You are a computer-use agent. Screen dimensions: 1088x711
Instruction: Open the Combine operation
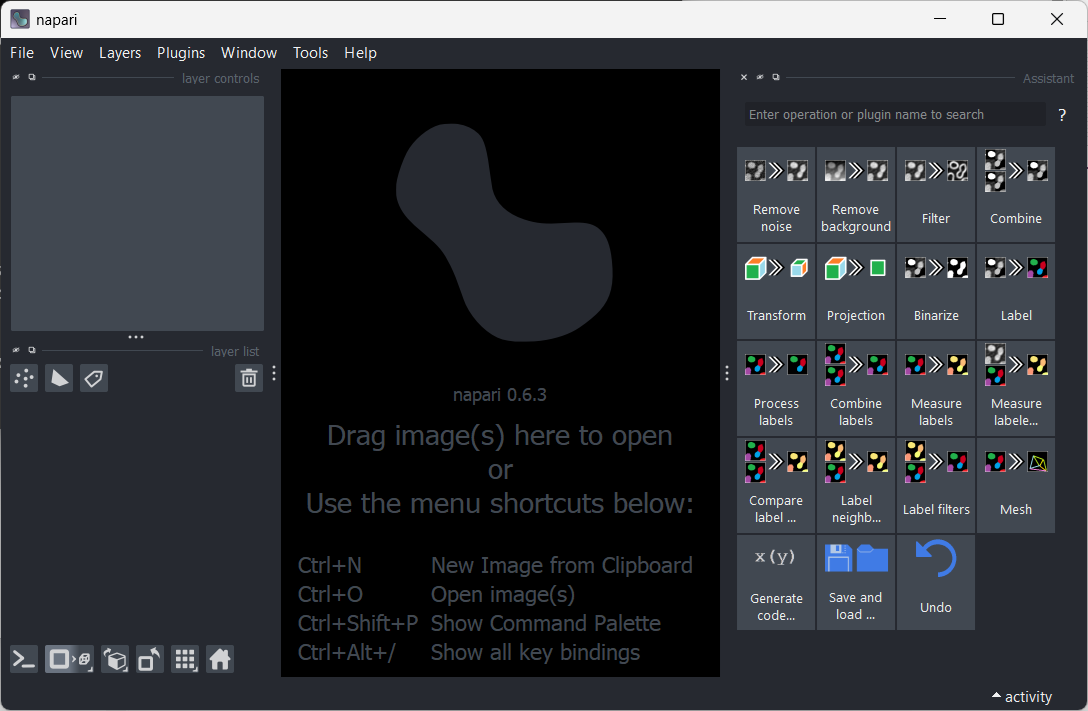(x=1016, y=194)
